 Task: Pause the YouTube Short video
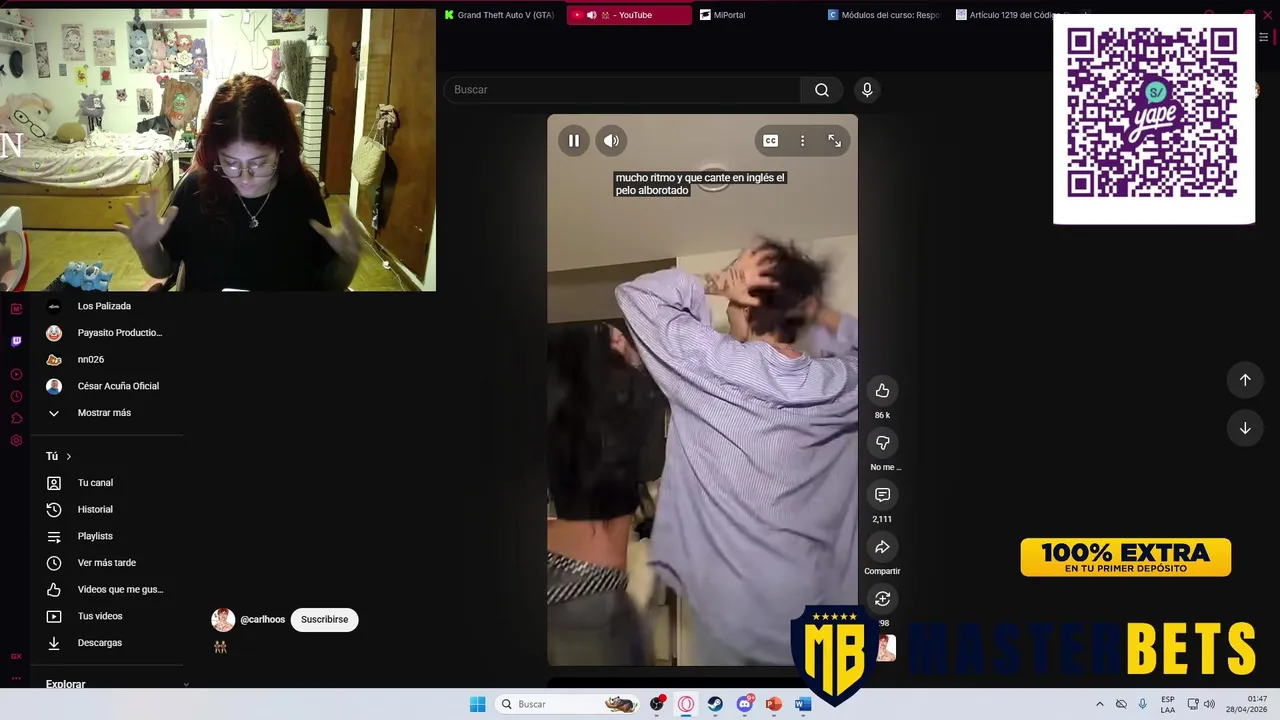(x=574, y=141)
